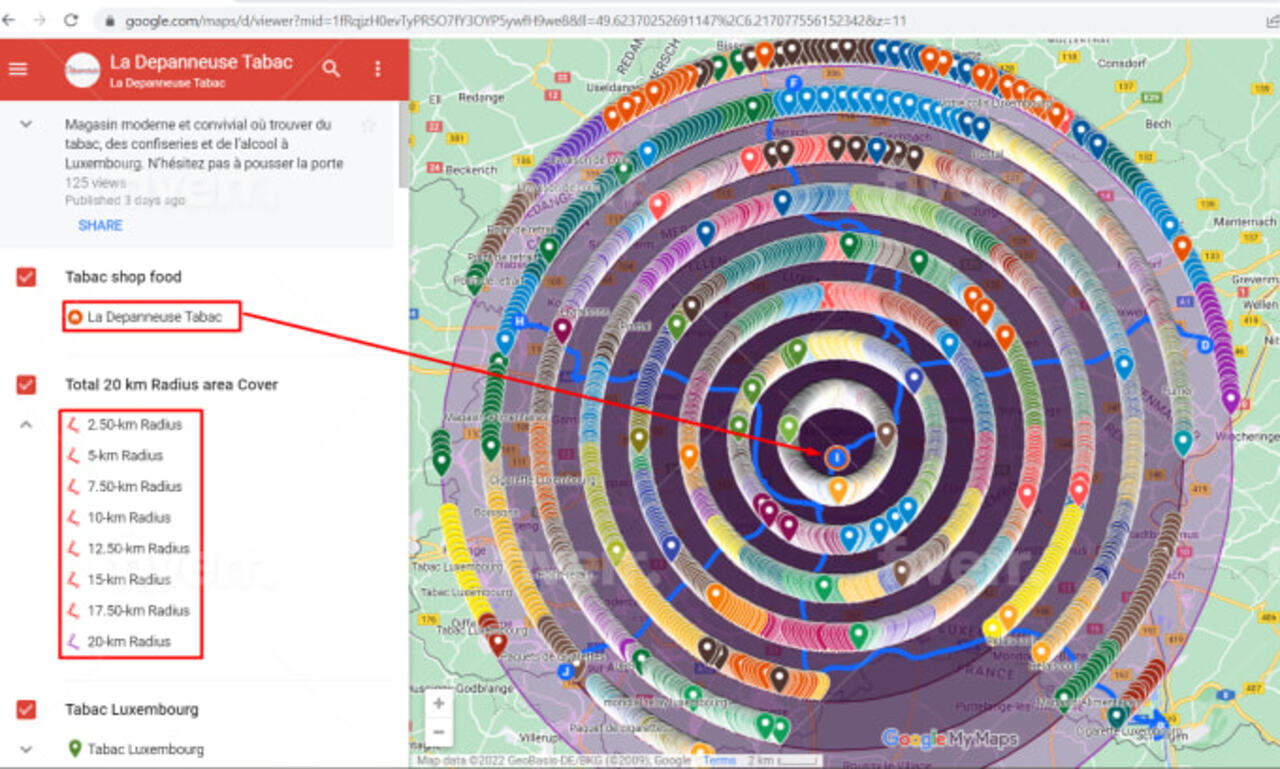
Task: Open the three-dot options menu
Action: click(x=377, y=68)
